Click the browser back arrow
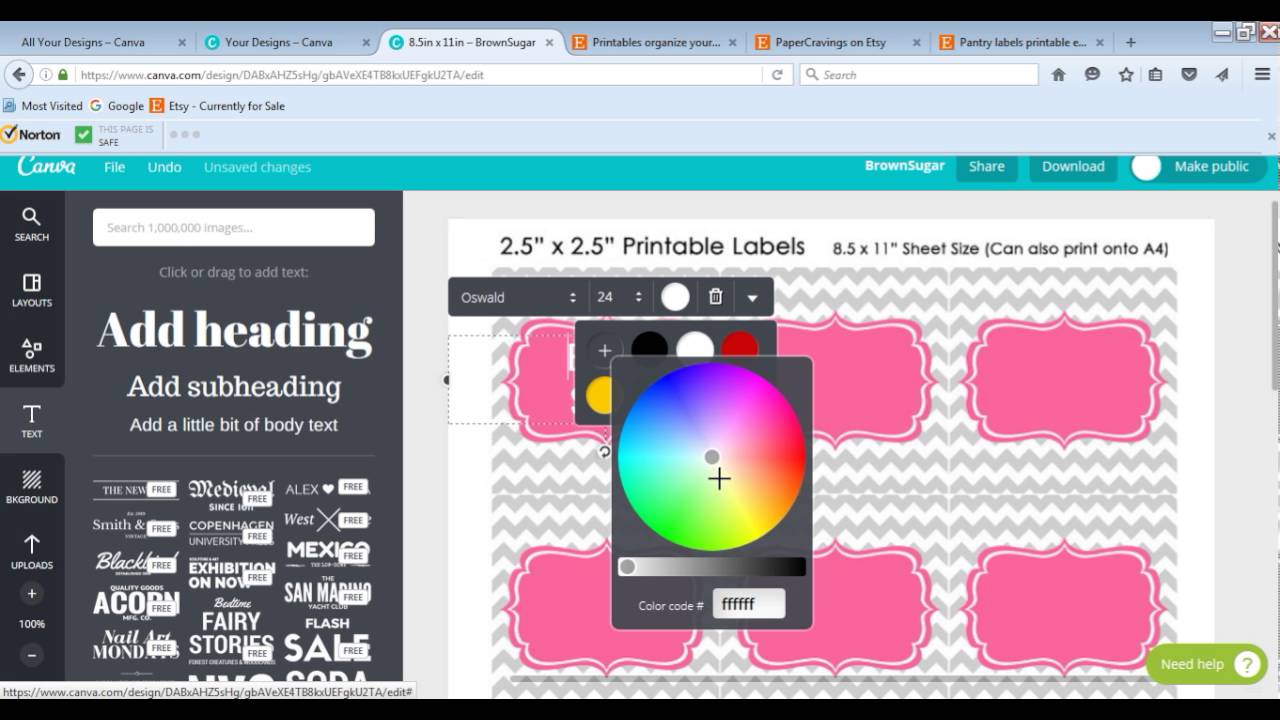The width and height of the screenshot is (1280, 720). click(x=19, y=74)
